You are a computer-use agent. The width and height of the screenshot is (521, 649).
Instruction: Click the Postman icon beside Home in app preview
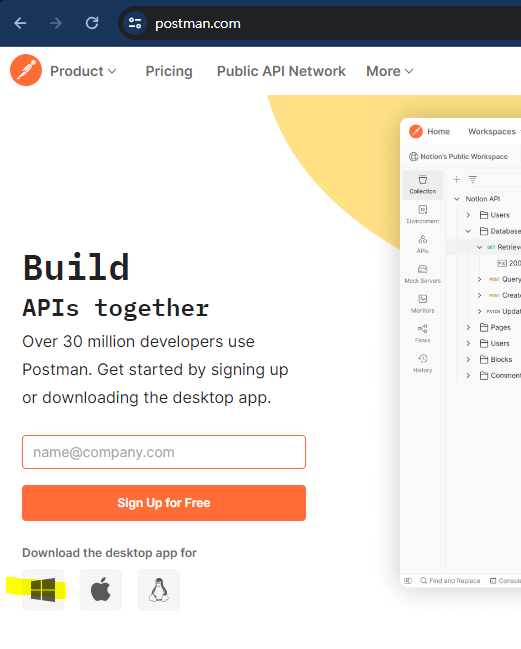point(415,131)
